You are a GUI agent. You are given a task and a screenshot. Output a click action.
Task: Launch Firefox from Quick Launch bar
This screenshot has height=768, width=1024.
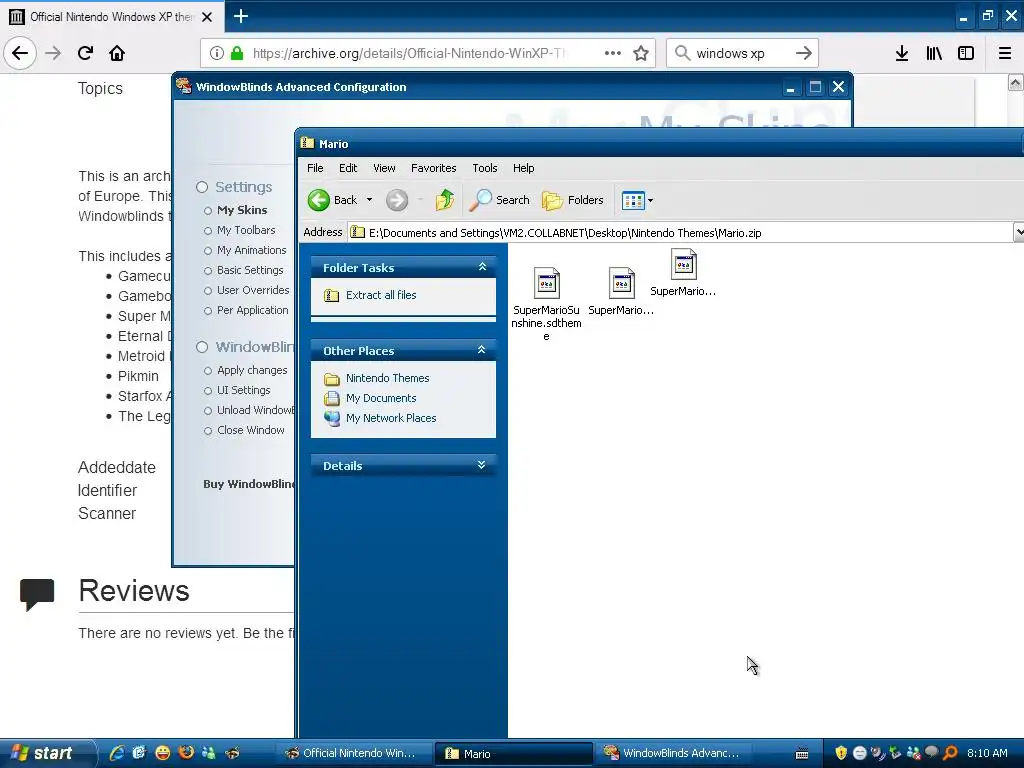[185, 753]
